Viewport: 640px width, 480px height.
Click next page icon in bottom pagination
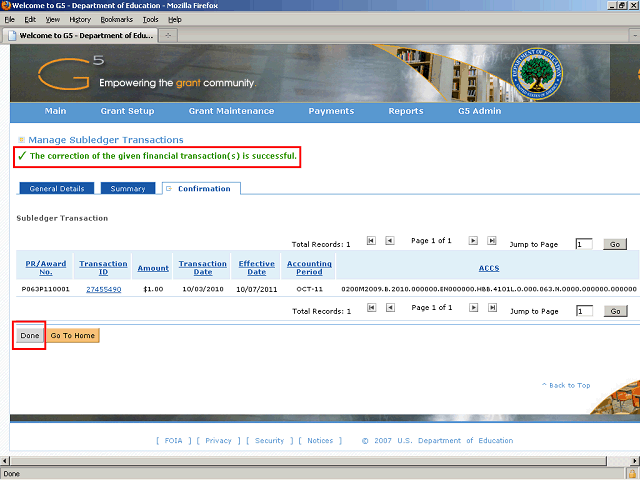coord(473,308)
